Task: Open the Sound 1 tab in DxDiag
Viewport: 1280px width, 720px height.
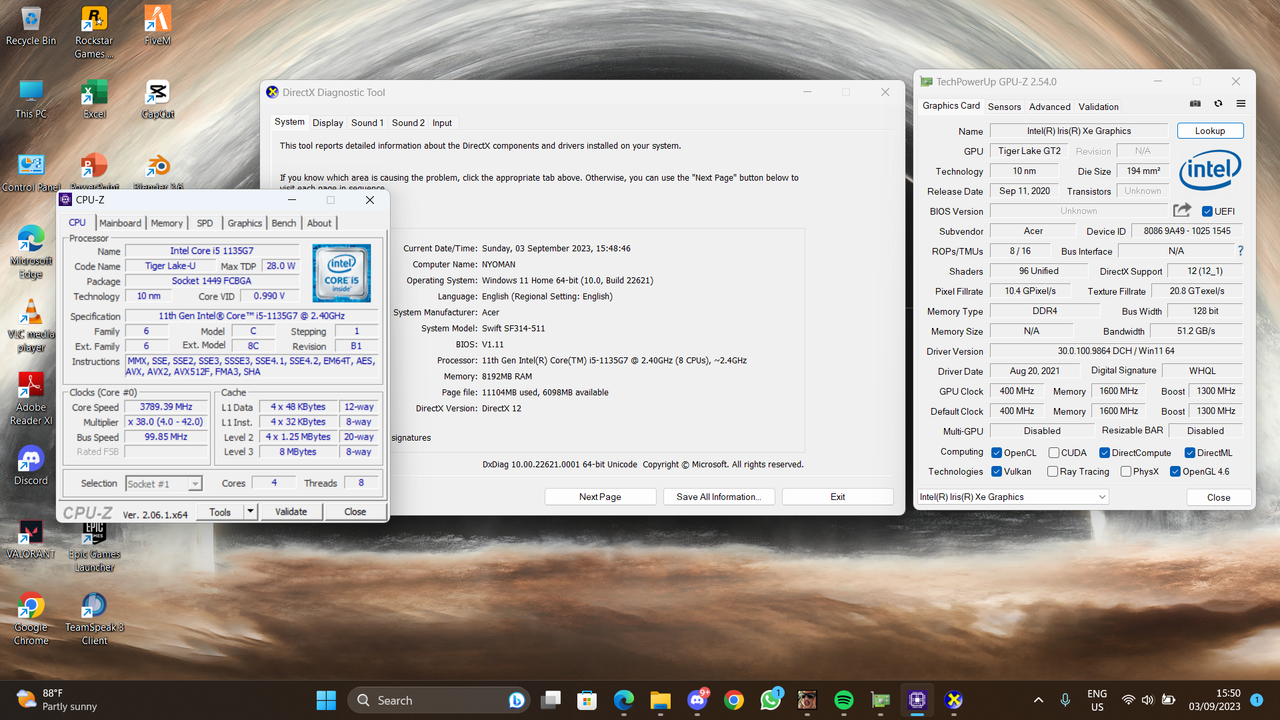Action: tap(367, 123)
